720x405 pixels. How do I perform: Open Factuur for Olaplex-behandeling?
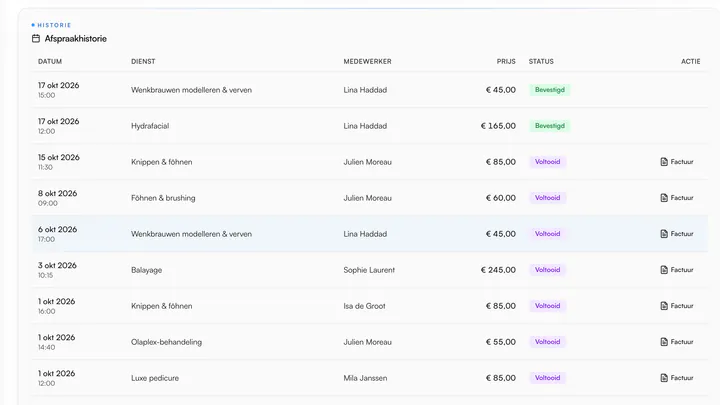click(677, 342)
